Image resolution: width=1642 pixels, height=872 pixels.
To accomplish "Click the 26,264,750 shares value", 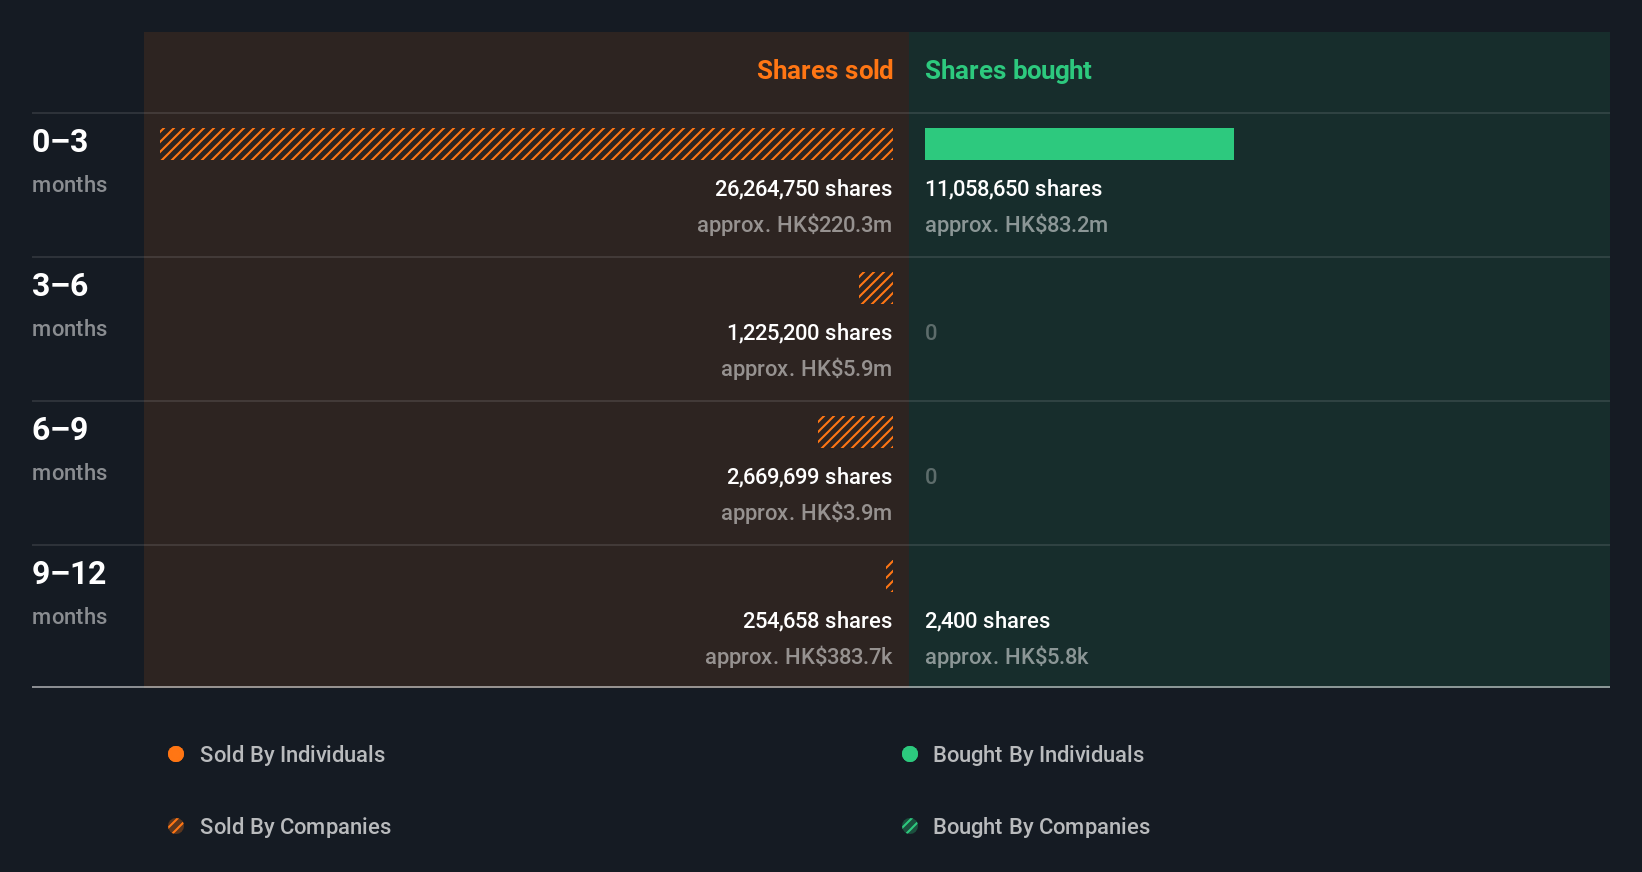I will (x=803, y=188).
